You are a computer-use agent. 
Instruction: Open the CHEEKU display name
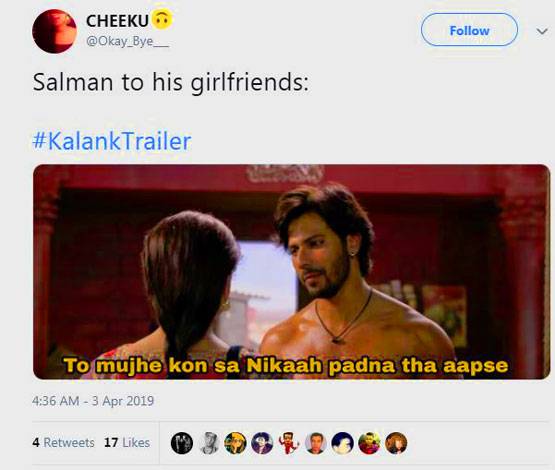118,21
